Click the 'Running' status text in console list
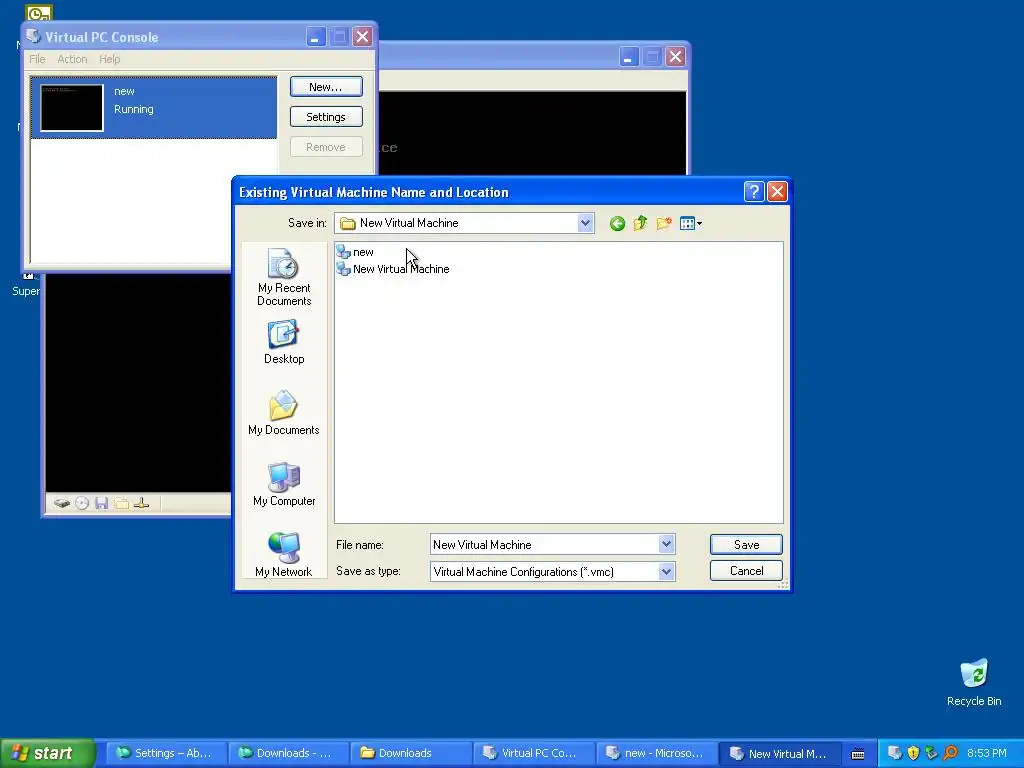Image resolution: width=1024 pixels, height=768 pixels. (134, 109)
